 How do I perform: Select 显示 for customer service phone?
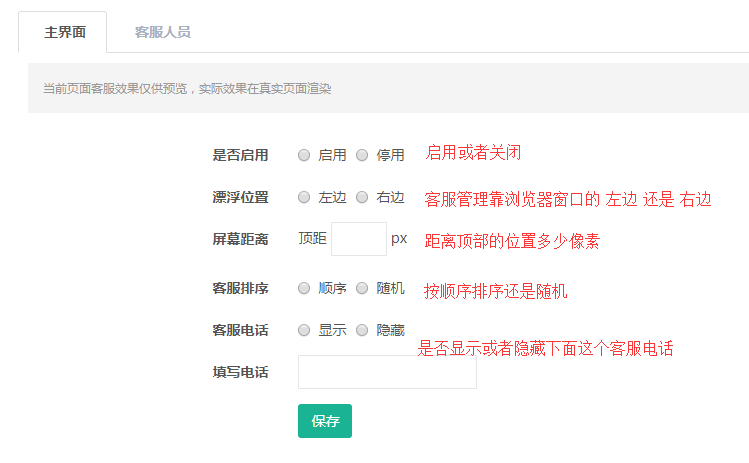(304, 330)
